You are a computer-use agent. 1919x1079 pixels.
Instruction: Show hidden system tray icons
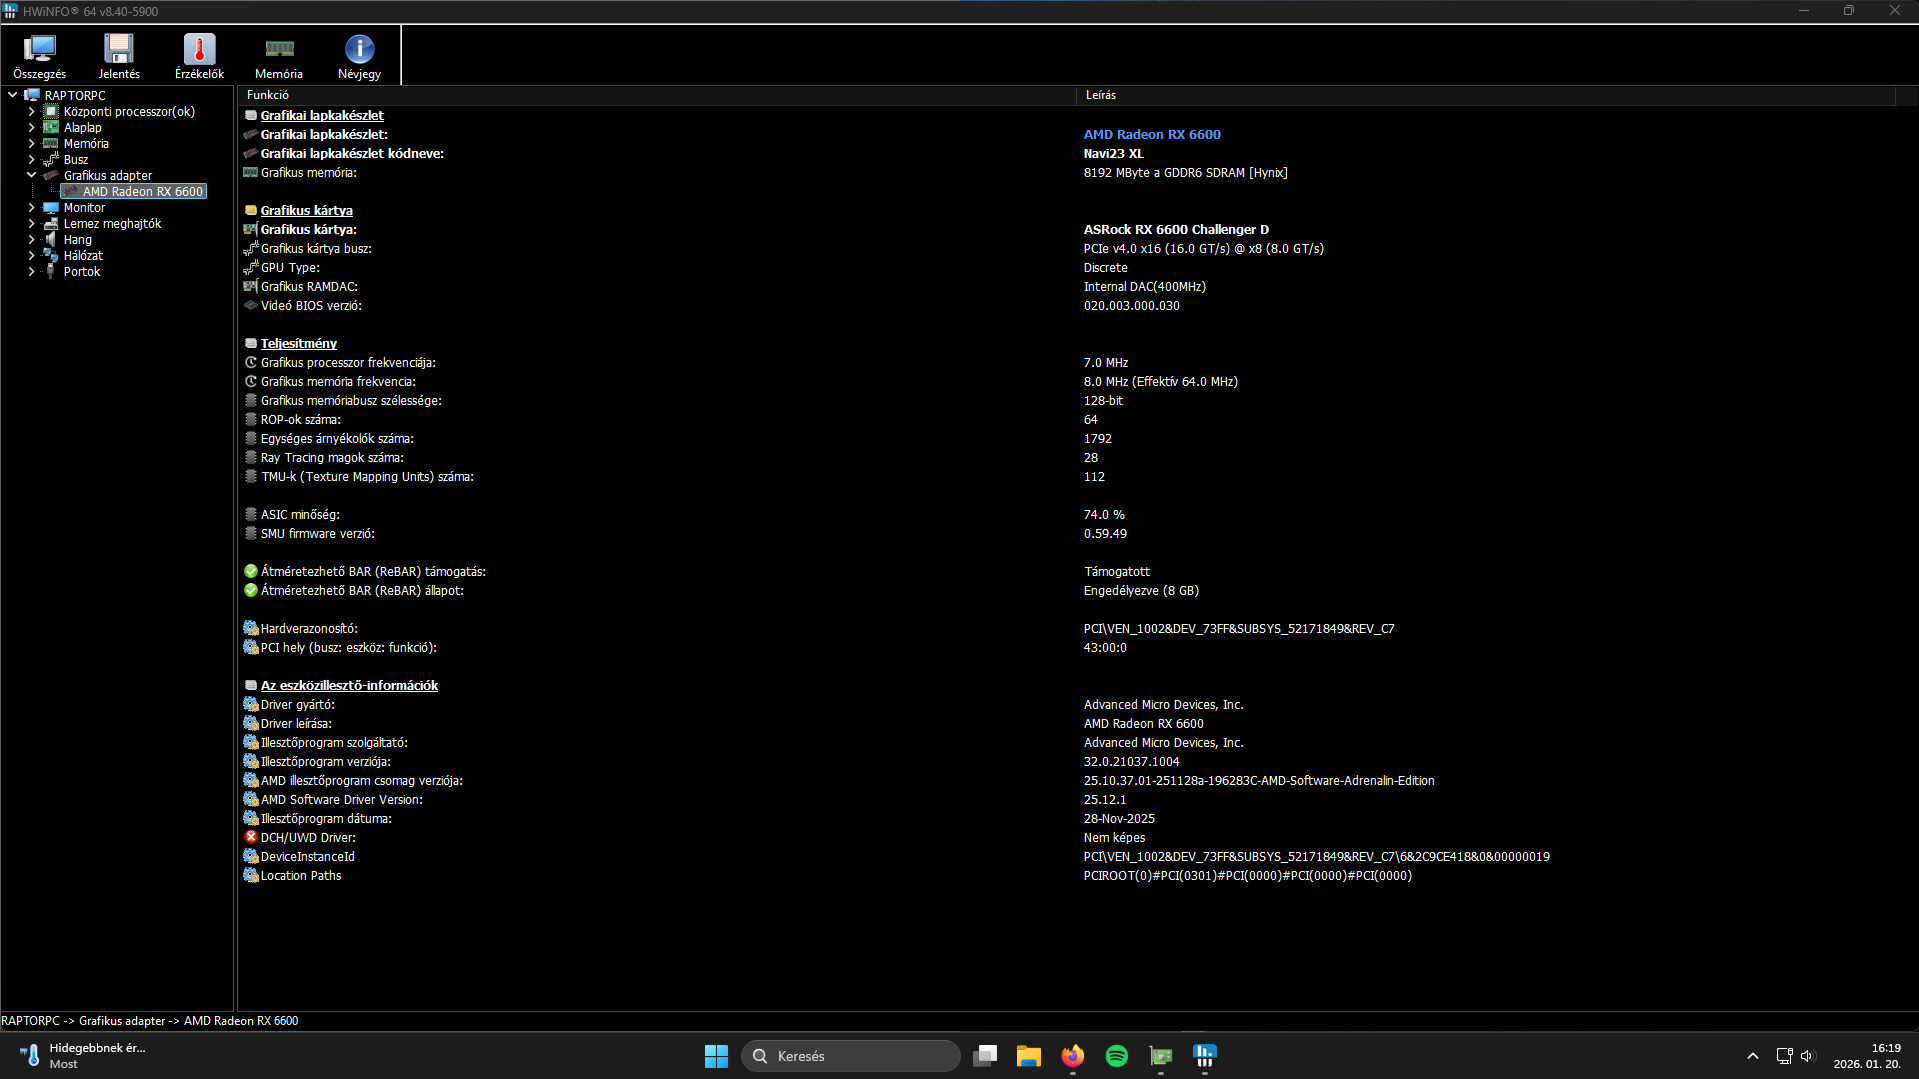[1752, 1056]
